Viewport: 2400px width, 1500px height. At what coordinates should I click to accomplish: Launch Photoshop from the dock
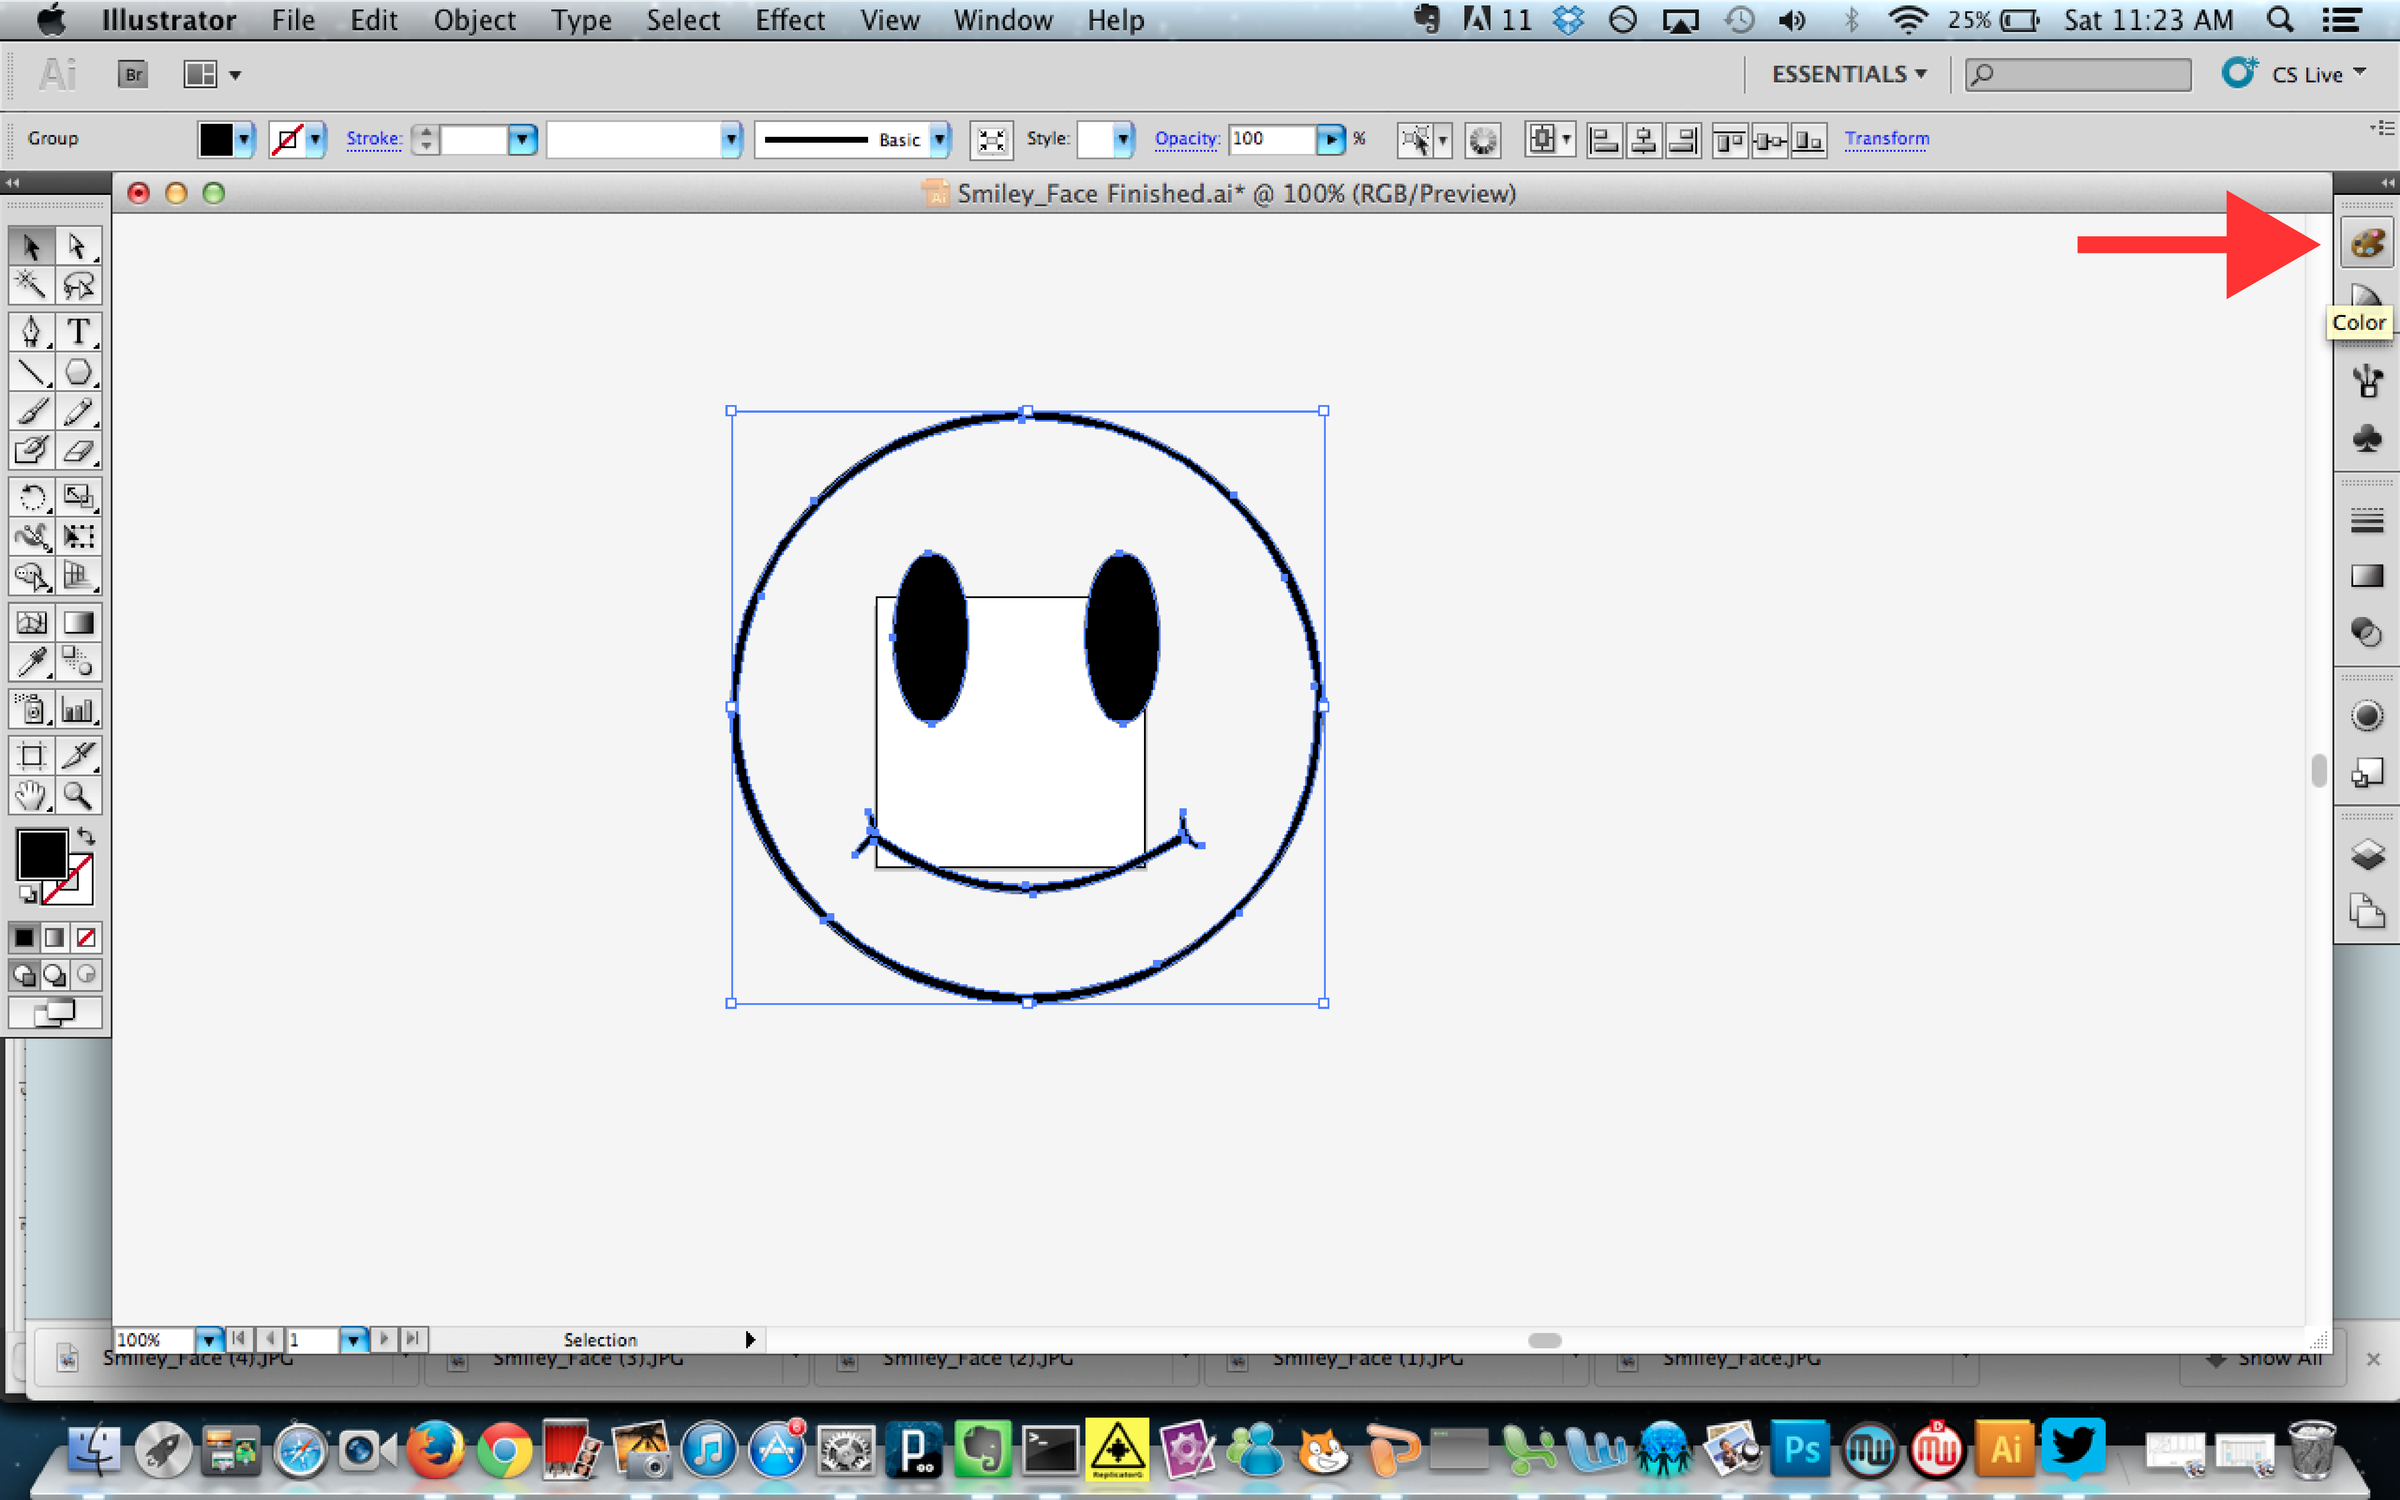(x=1800, y=1449)
